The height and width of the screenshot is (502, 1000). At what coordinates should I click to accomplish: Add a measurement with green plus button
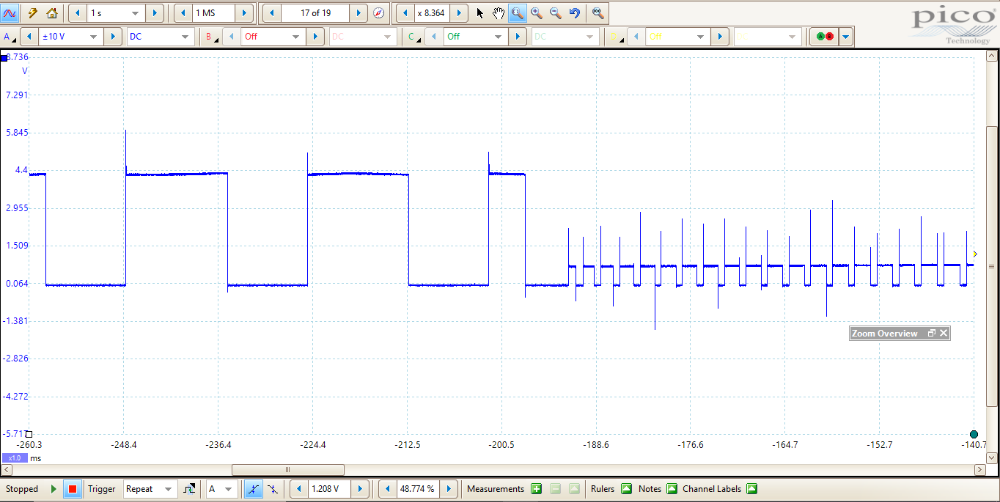coord(536,489)
